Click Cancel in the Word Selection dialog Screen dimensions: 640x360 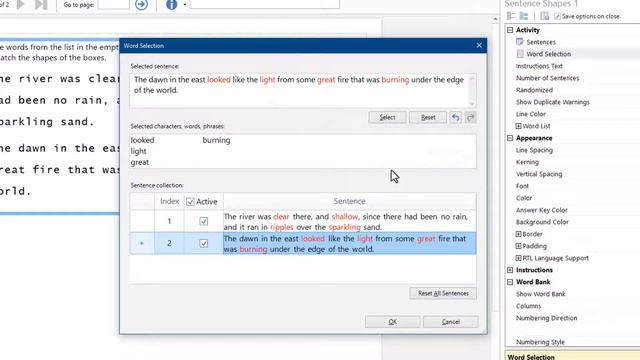click(x=451, y=322)
